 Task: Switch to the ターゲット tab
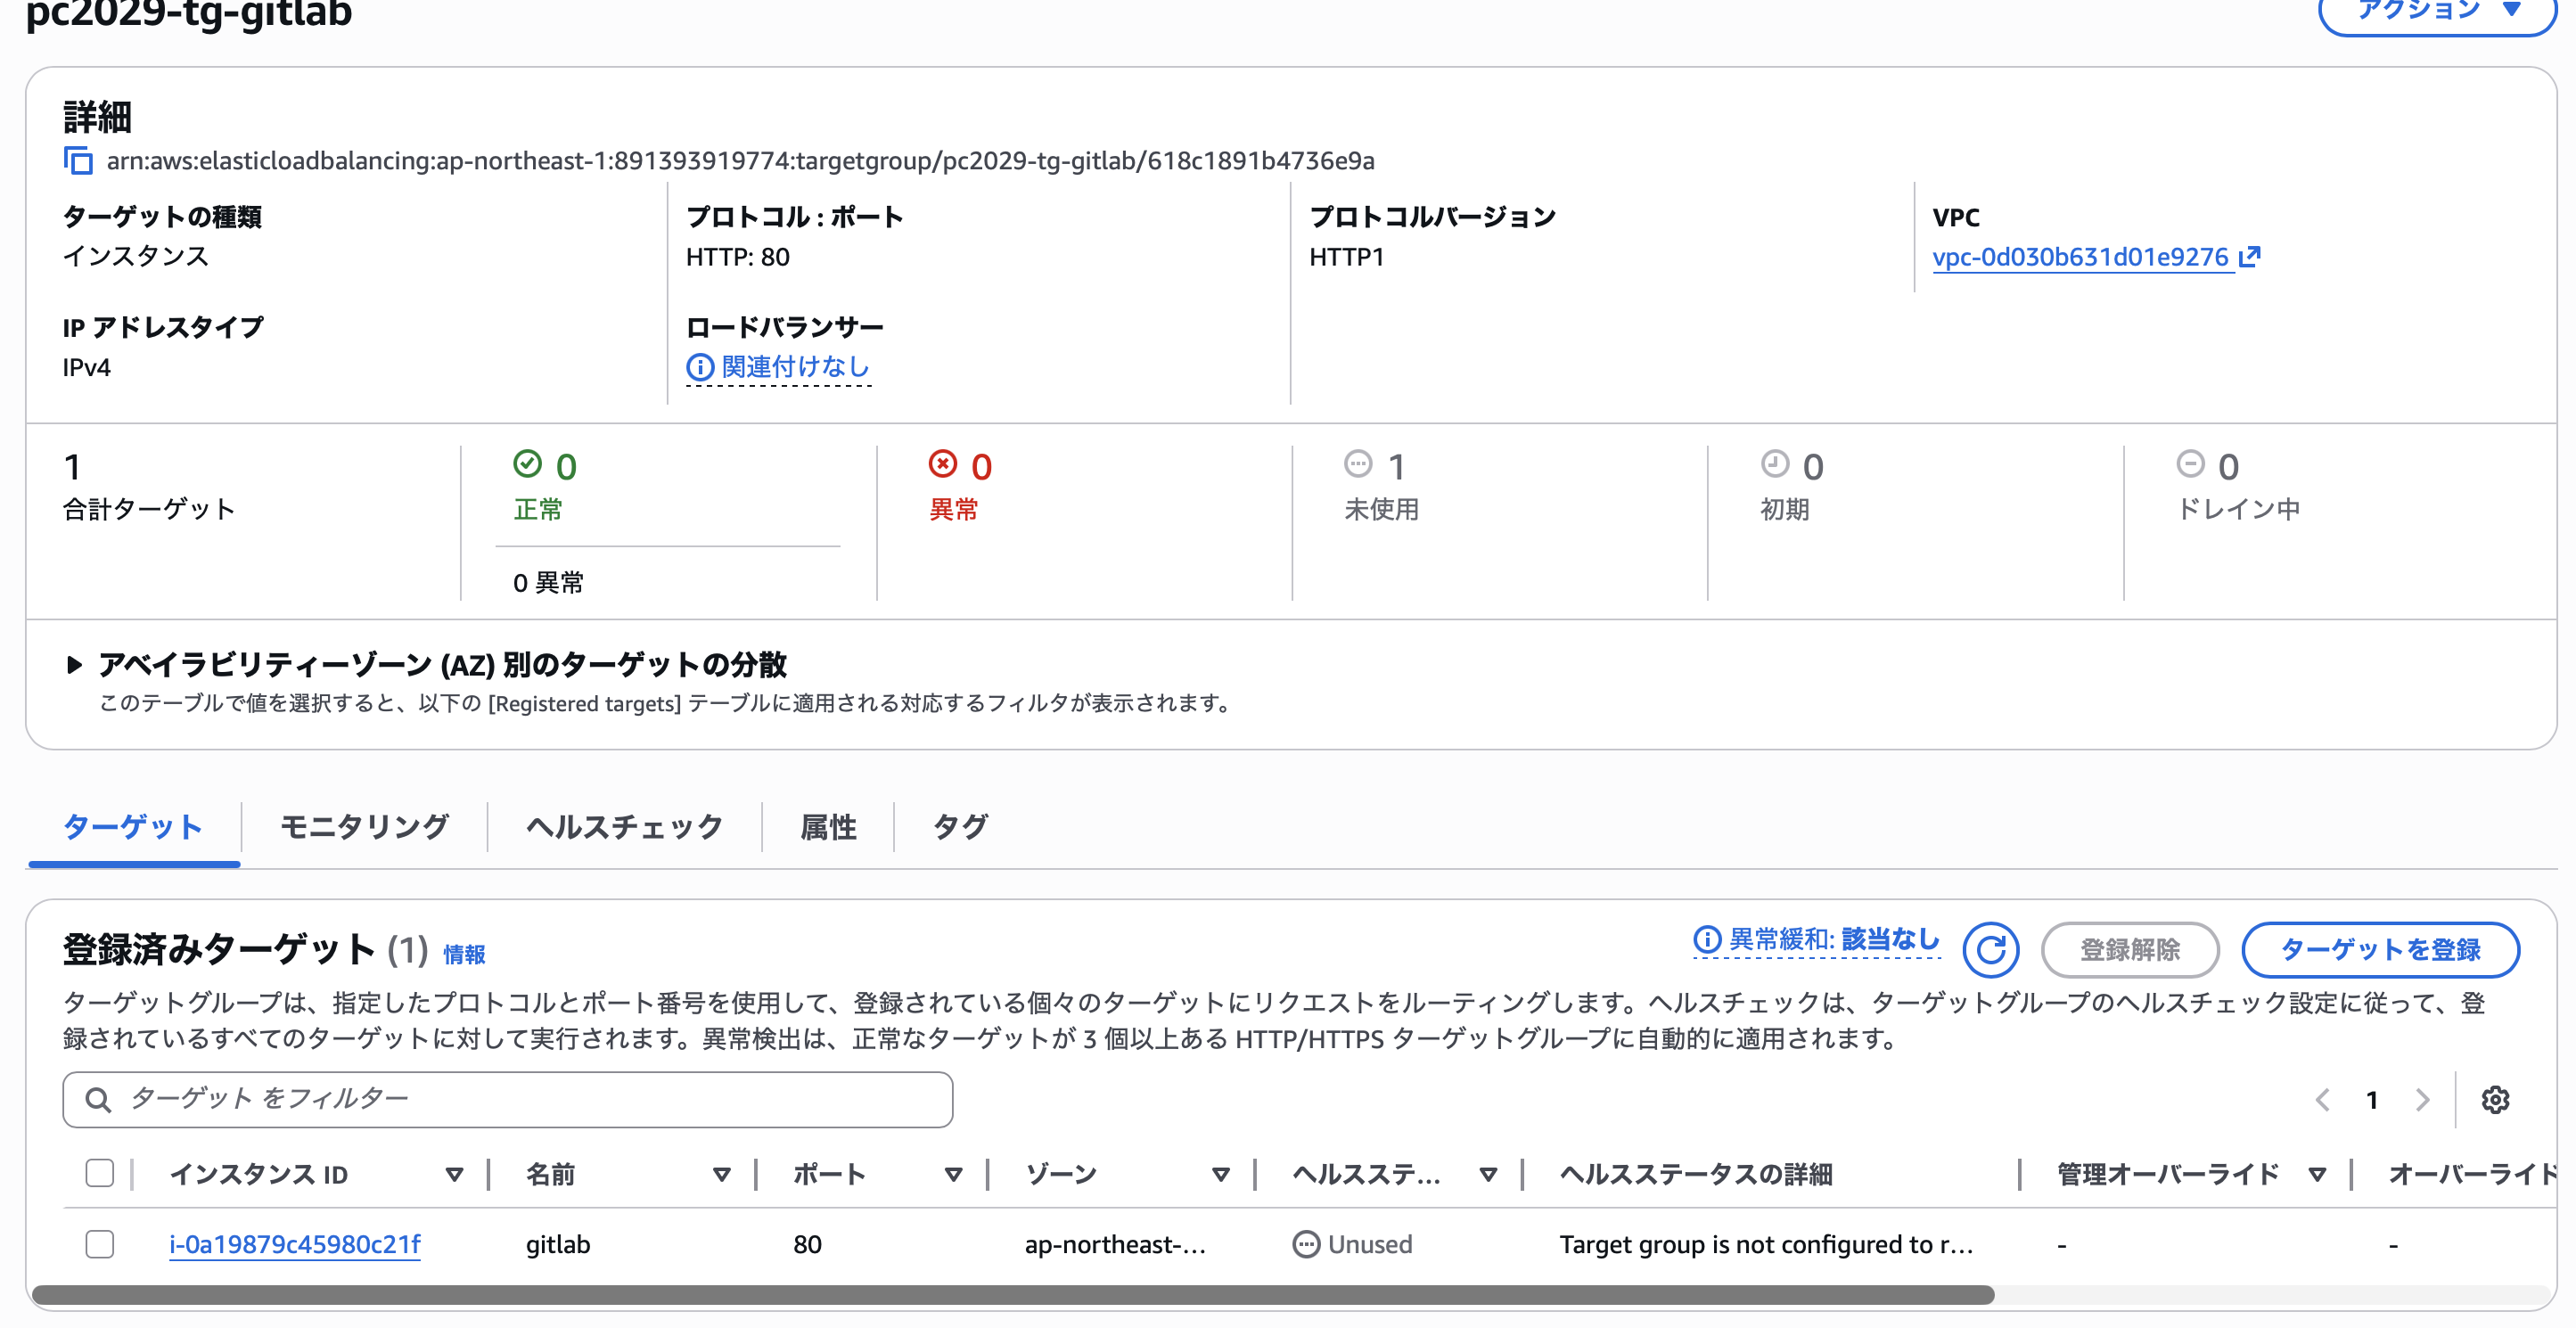(133, 827)
